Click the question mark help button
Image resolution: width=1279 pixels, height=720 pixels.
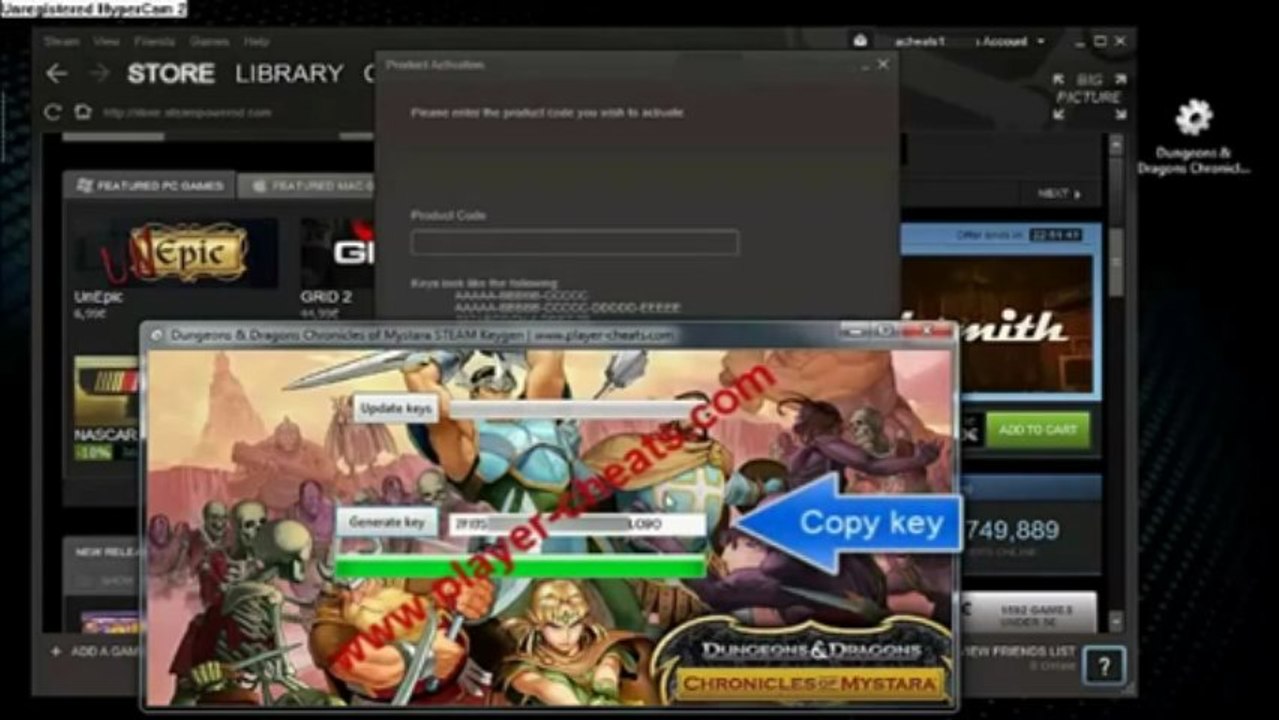tap(1103, 665)
